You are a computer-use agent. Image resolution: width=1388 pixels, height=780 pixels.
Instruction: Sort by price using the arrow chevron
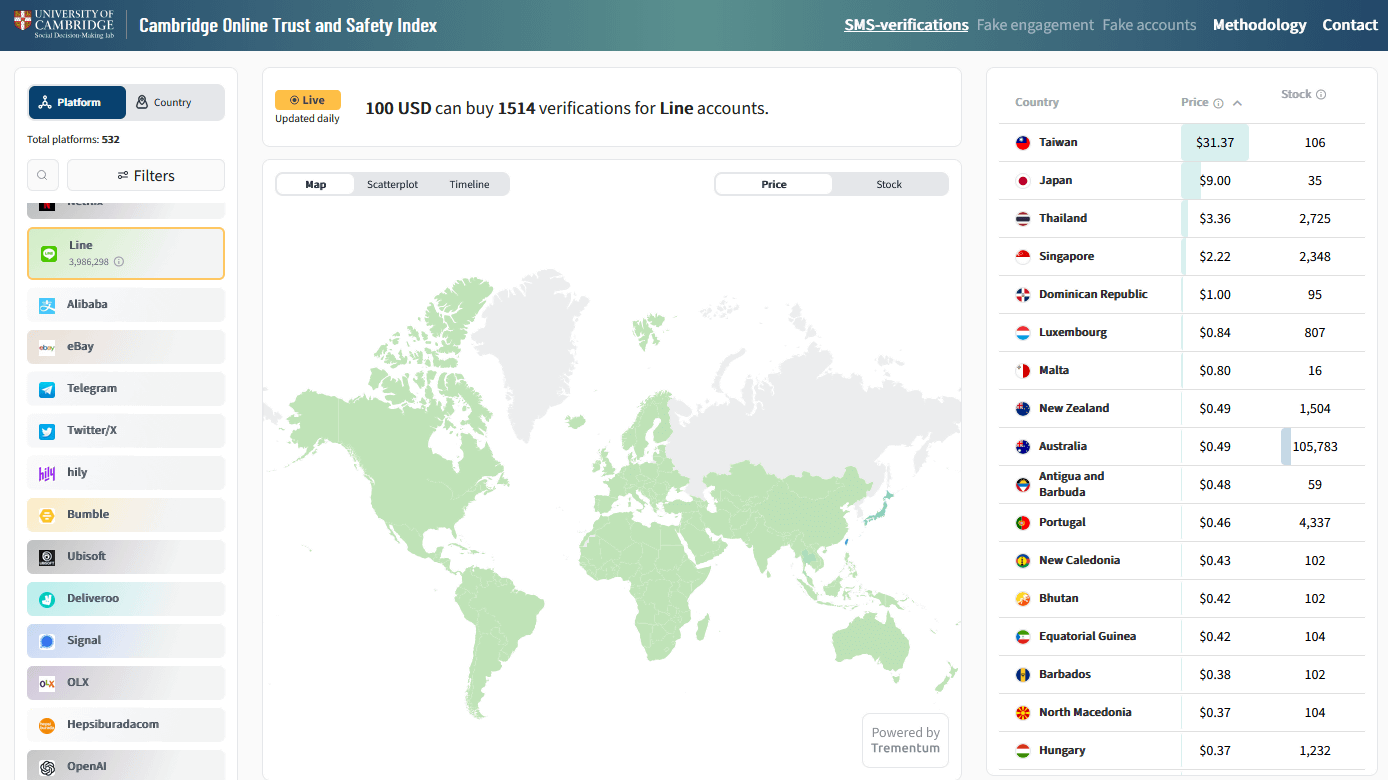(x=1238, y=103)
